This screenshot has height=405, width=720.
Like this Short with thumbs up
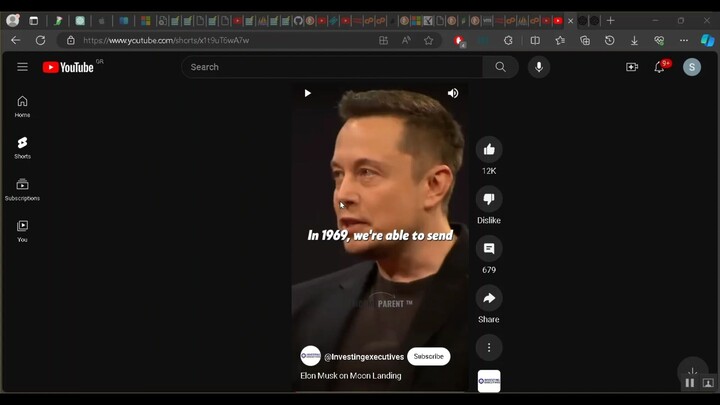489,149
